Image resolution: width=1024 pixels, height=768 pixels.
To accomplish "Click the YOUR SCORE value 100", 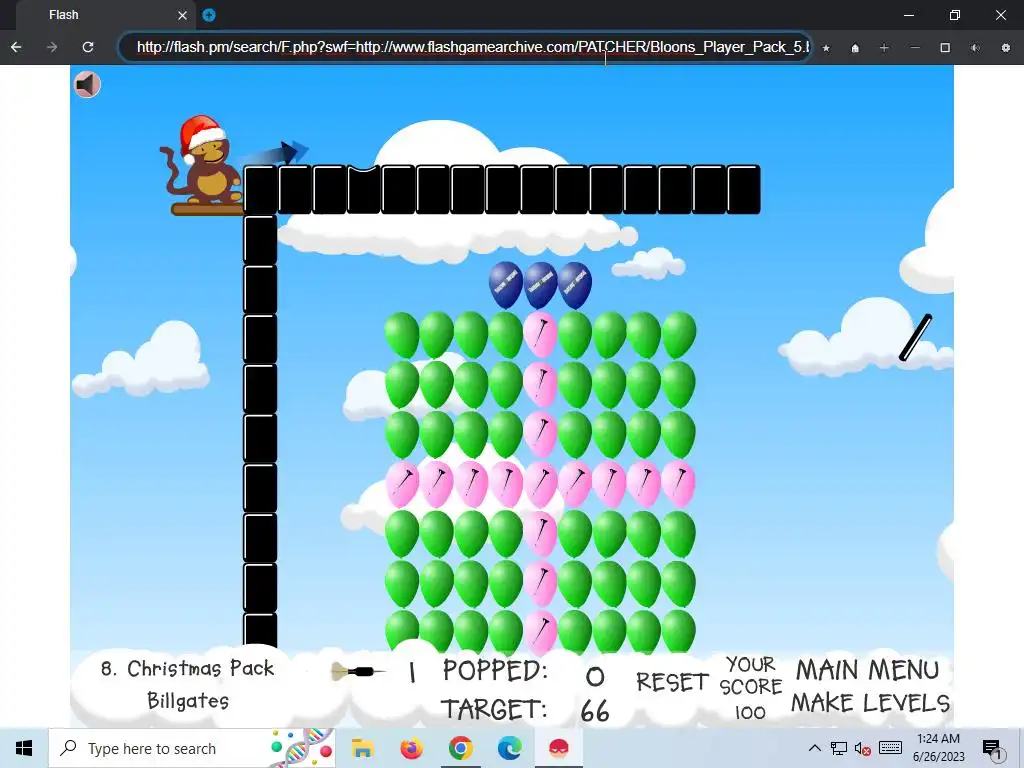I will pyautogui.click(x=750, y=712).
